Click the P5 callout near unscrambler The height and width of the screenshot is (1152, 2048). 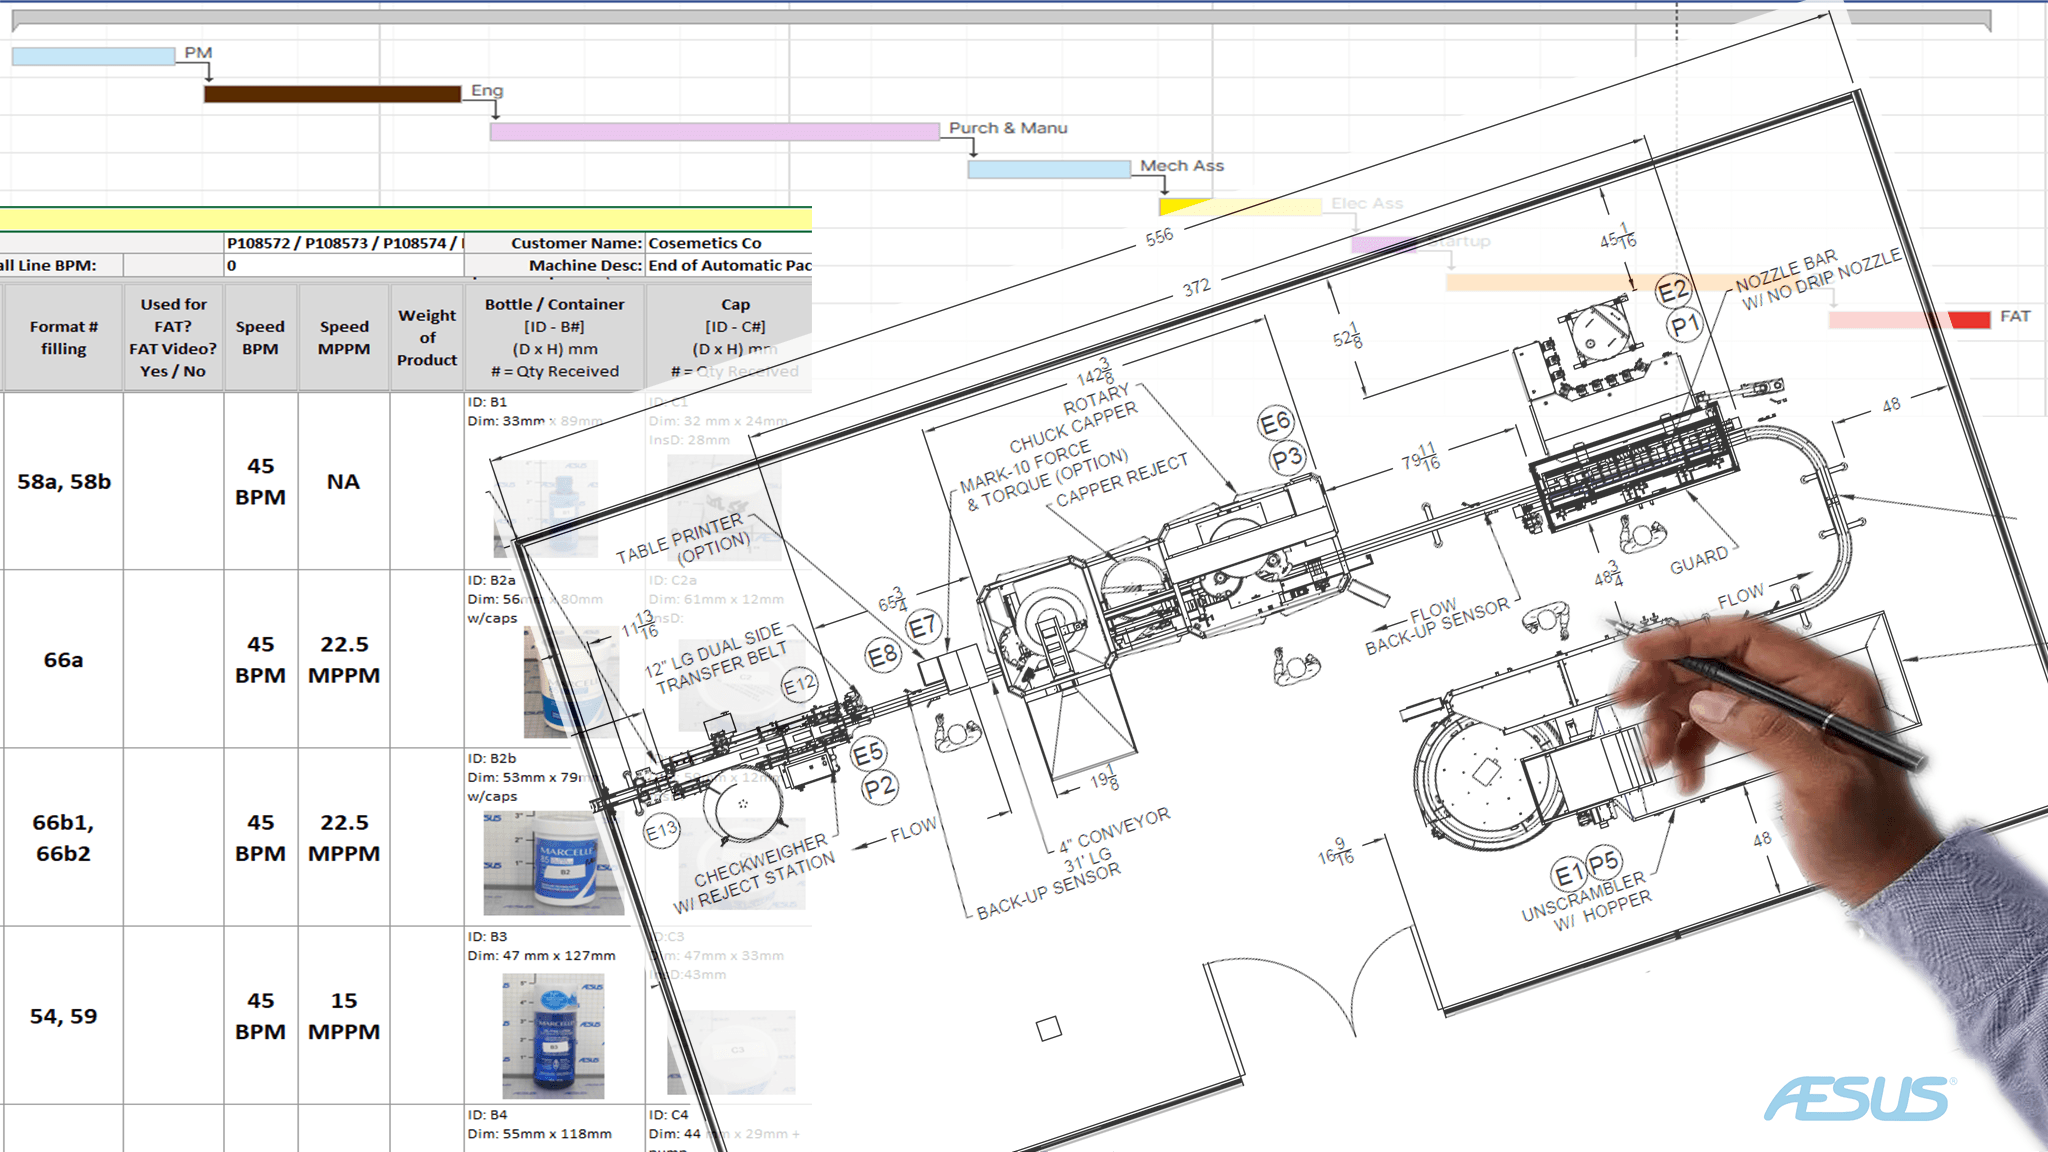pyautogui.click(x=1603, y=862)
